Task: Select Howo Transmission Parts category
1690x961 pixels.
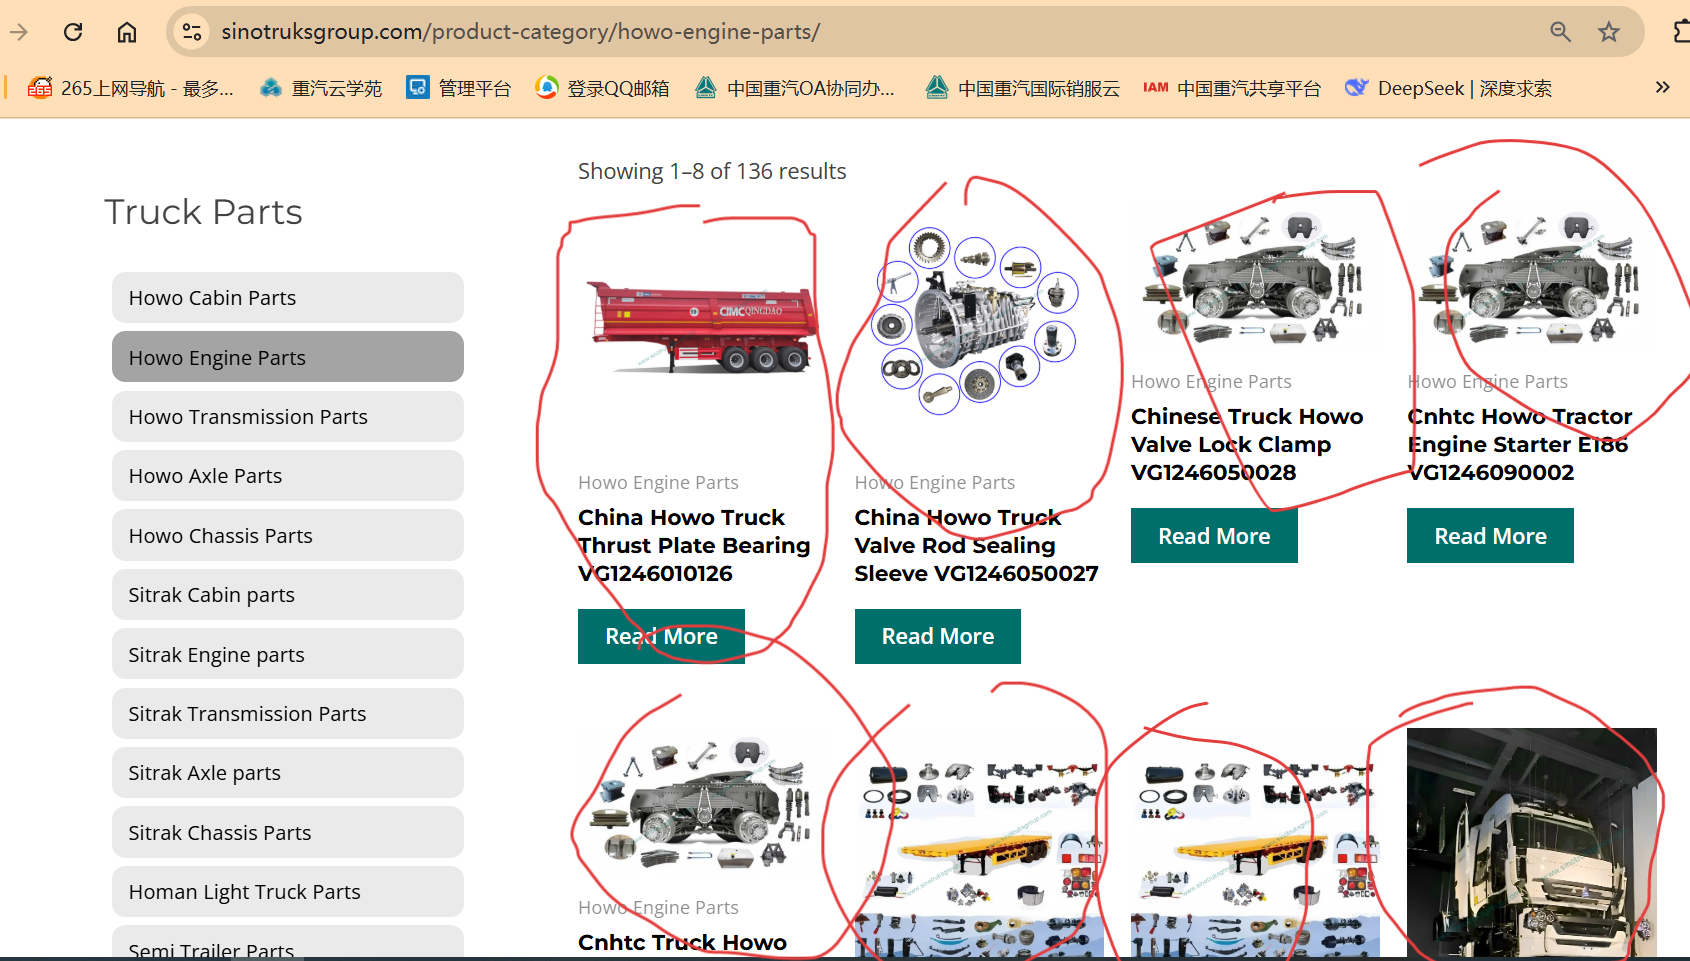Action: (288, 417)
